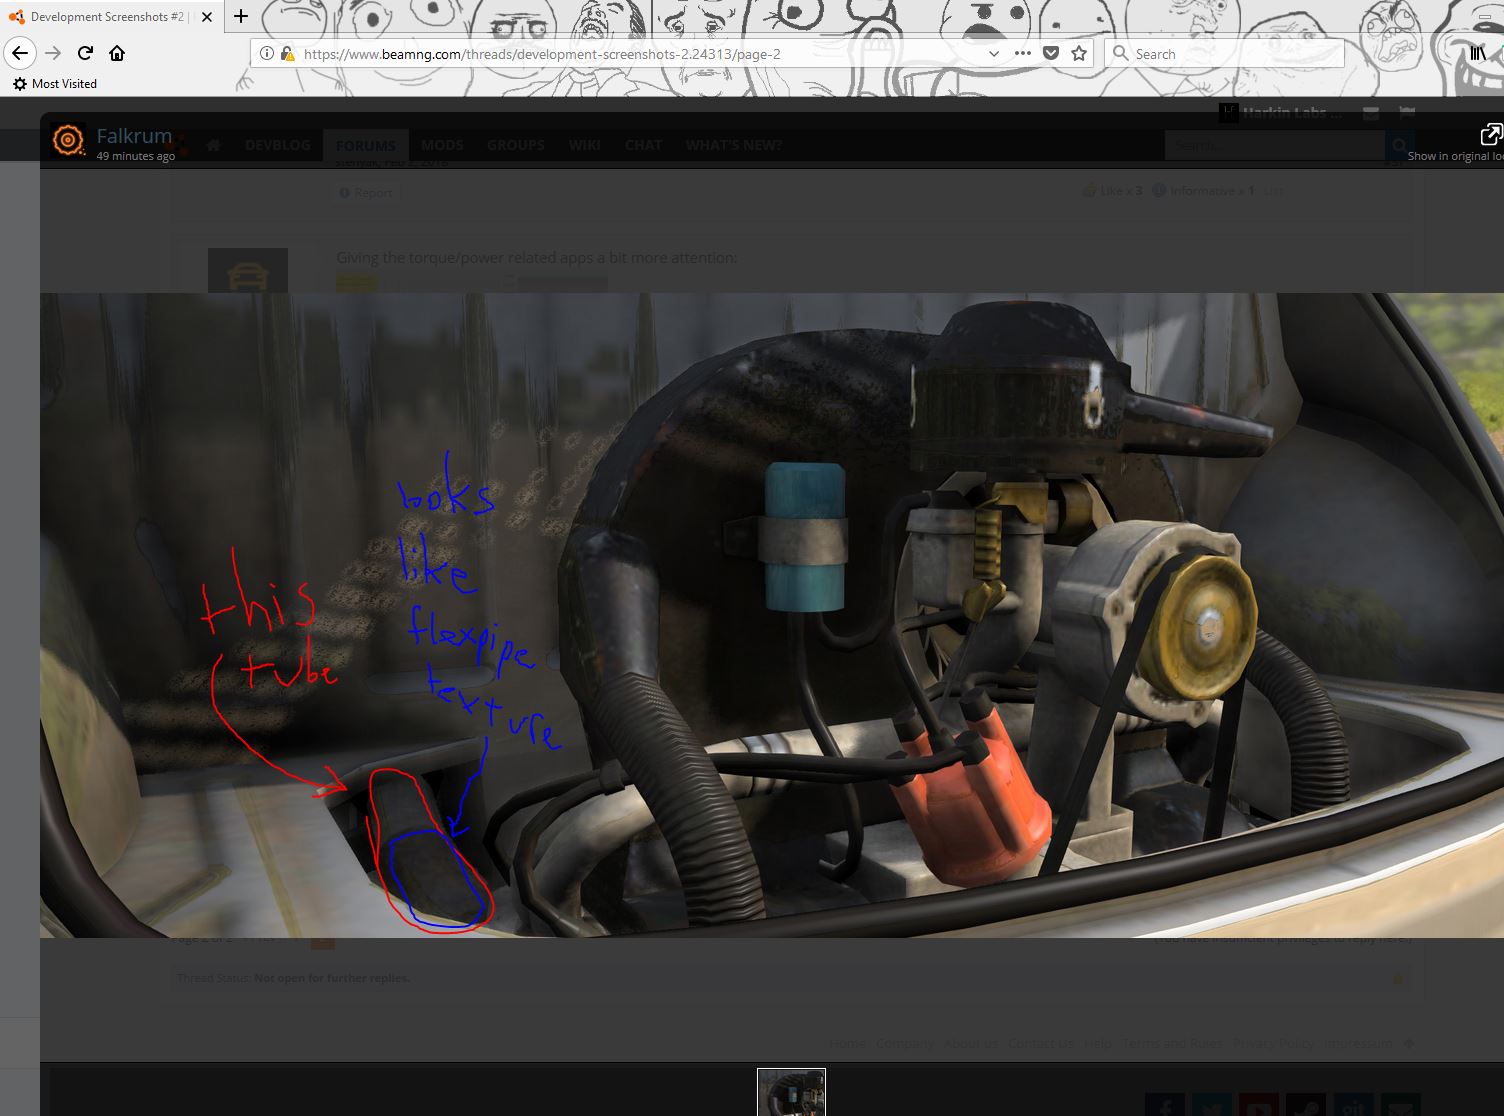
Task: Focus the browser Search field
Action: [1224, 54]
